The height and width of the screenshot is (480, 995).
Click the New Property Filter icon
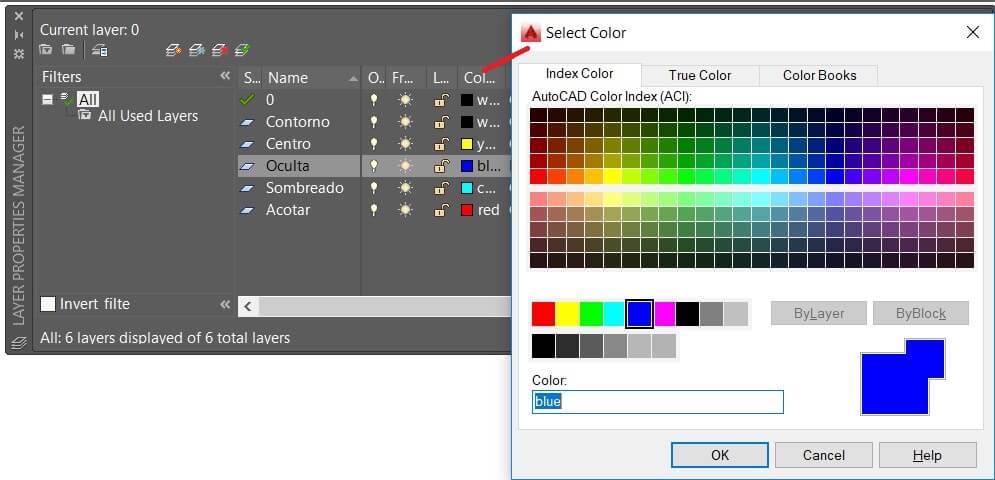(45, 50)
